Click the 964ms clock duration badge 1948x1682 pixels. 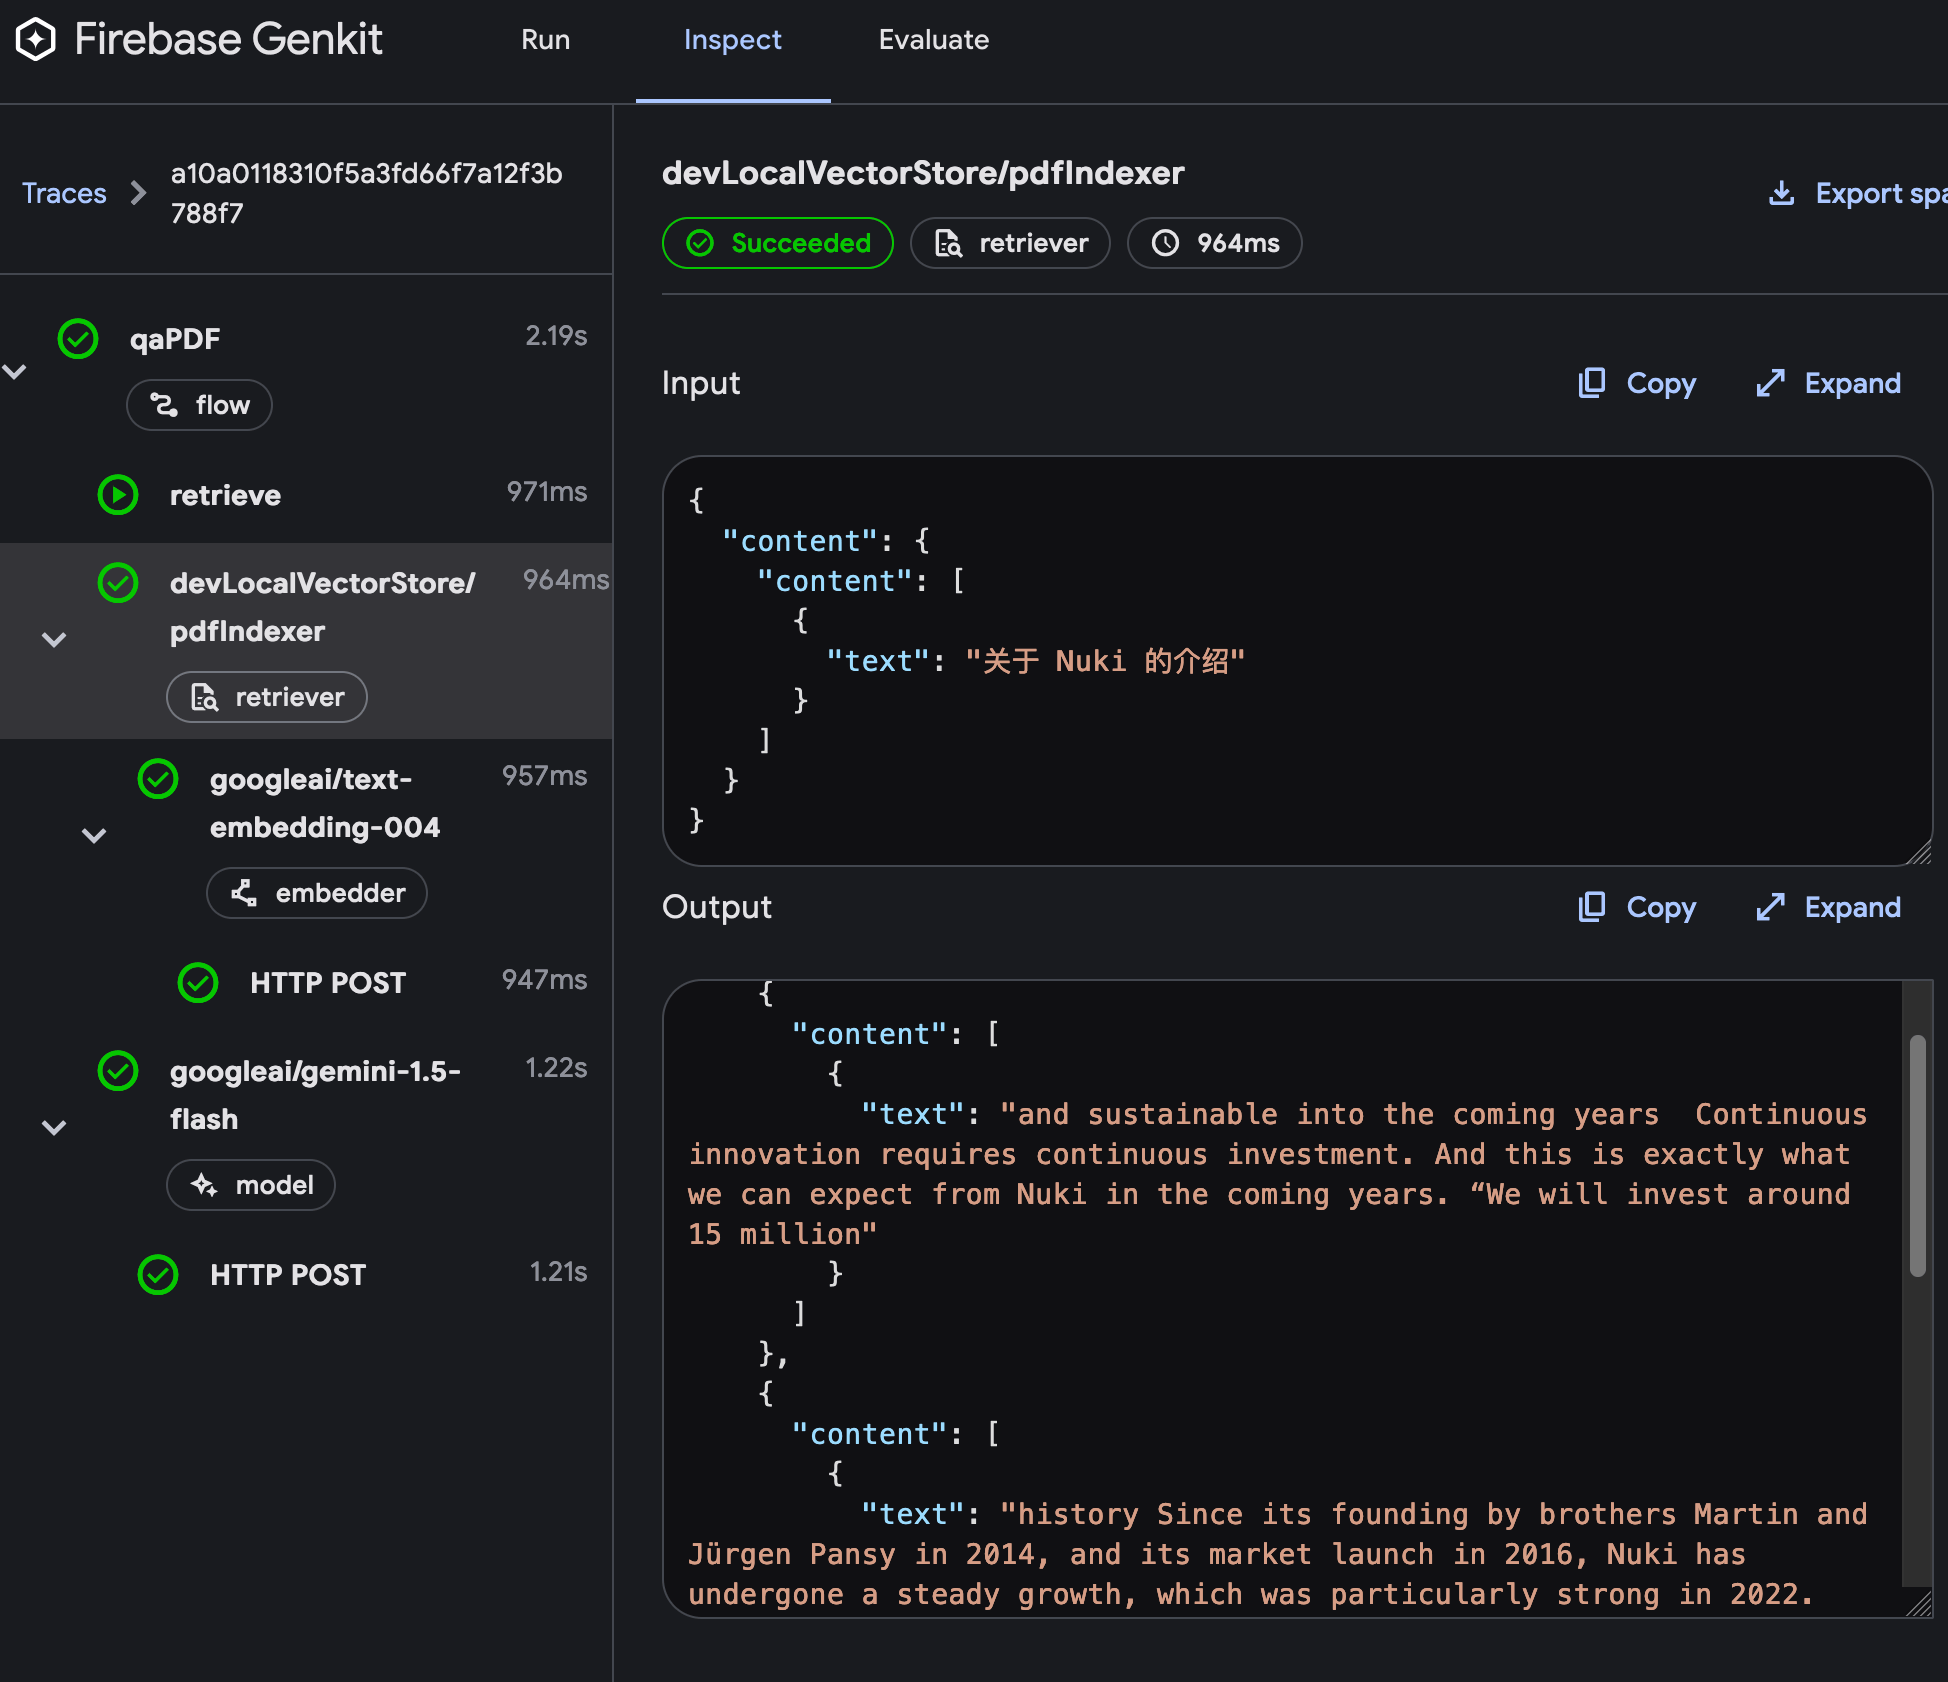coord(1214,243)
